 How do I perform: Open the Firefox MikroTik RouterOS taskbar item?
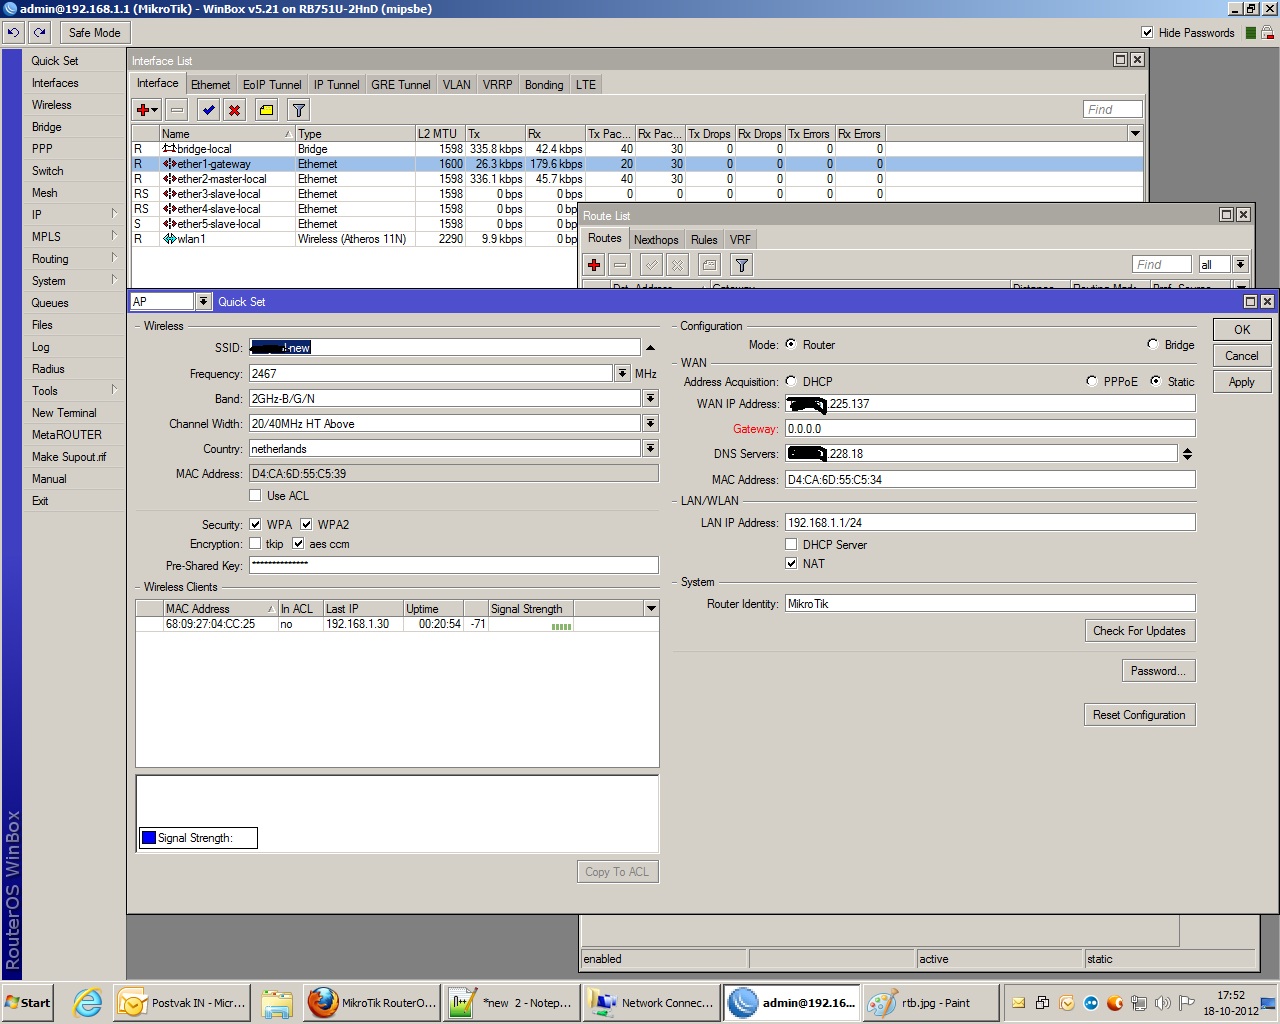point(372,1003)
